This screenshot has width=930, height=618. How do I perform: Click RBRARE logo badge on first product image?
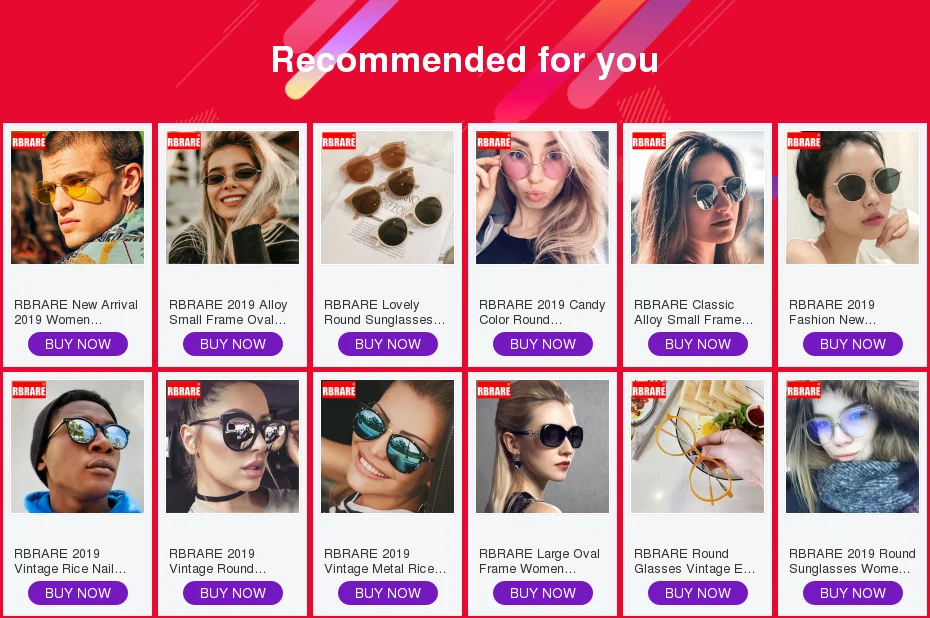[x=29, y=141]
